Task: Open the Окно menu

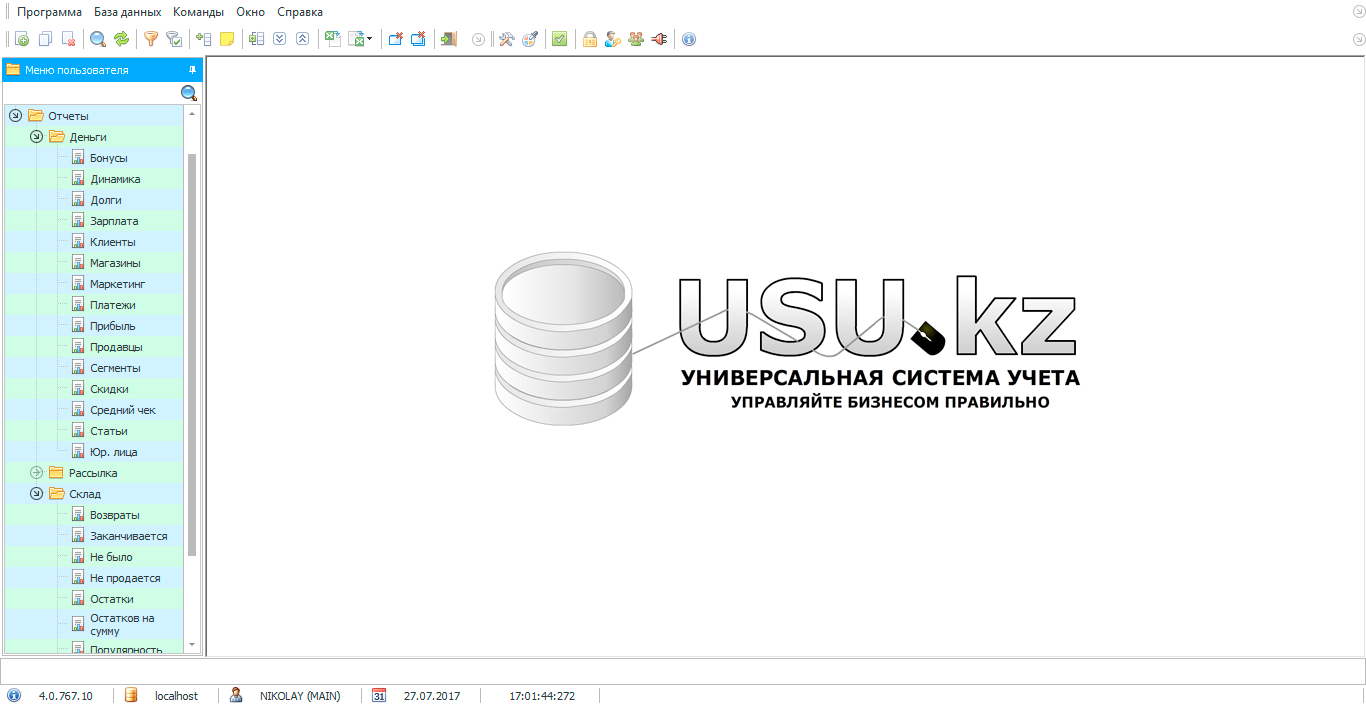Action: (250, 12)
